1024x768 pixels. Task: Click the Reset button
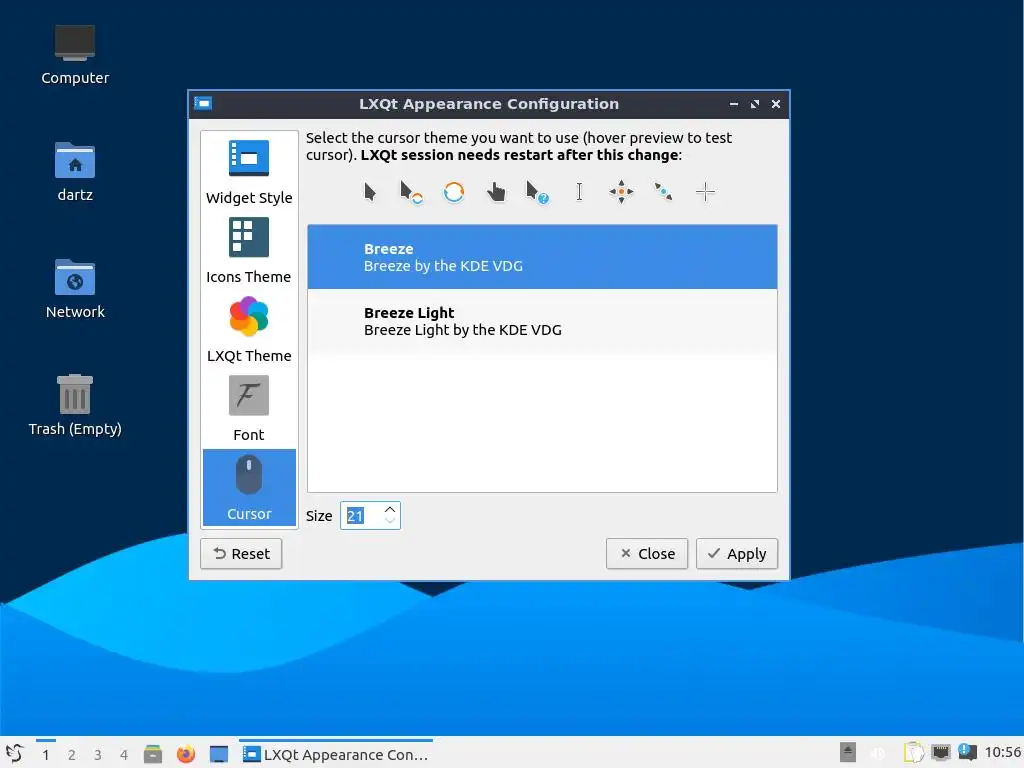coord(241,554)
